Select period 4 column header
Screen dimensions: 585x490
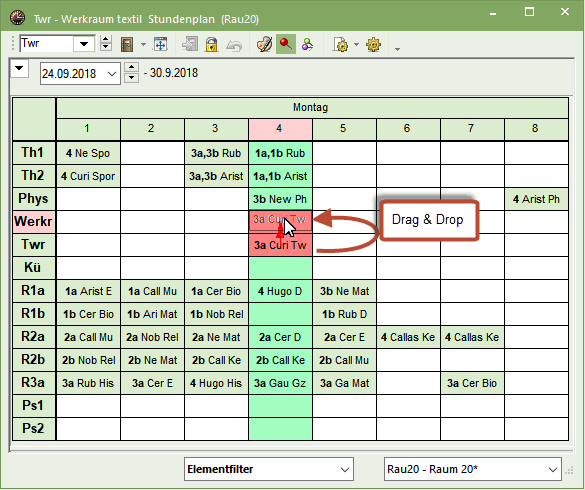pyautogui.click(x=280, y=129)
